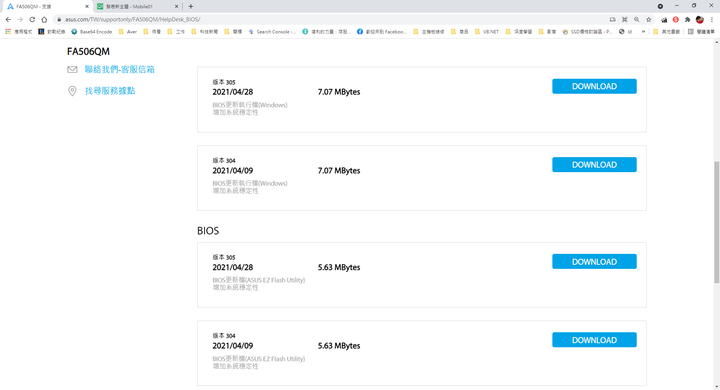Open the Chrome three-dot menu

coord(712,20)
